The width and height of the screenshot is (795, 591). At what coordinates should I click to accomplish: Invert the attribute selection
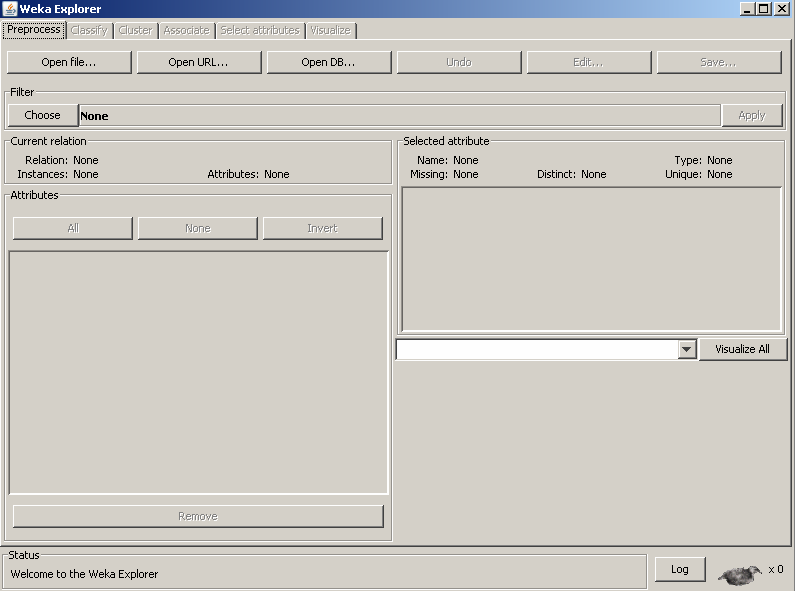322,228
